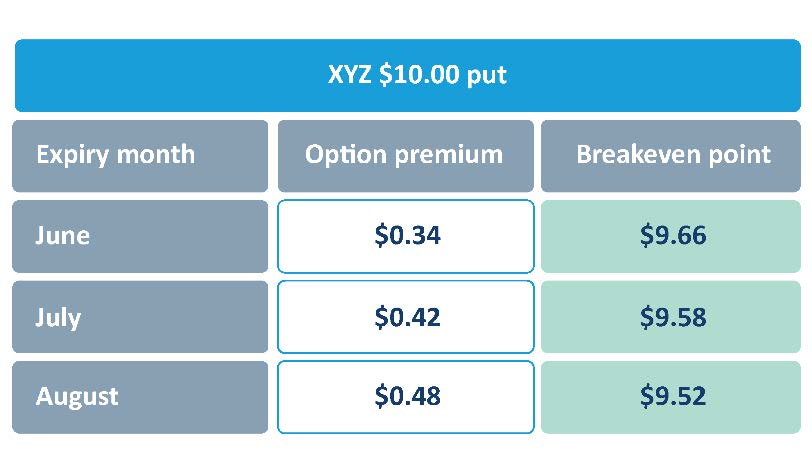The width and height of the screenshot is (812, 473).
Task: Select the Expiry month column header
Action: 140,155
